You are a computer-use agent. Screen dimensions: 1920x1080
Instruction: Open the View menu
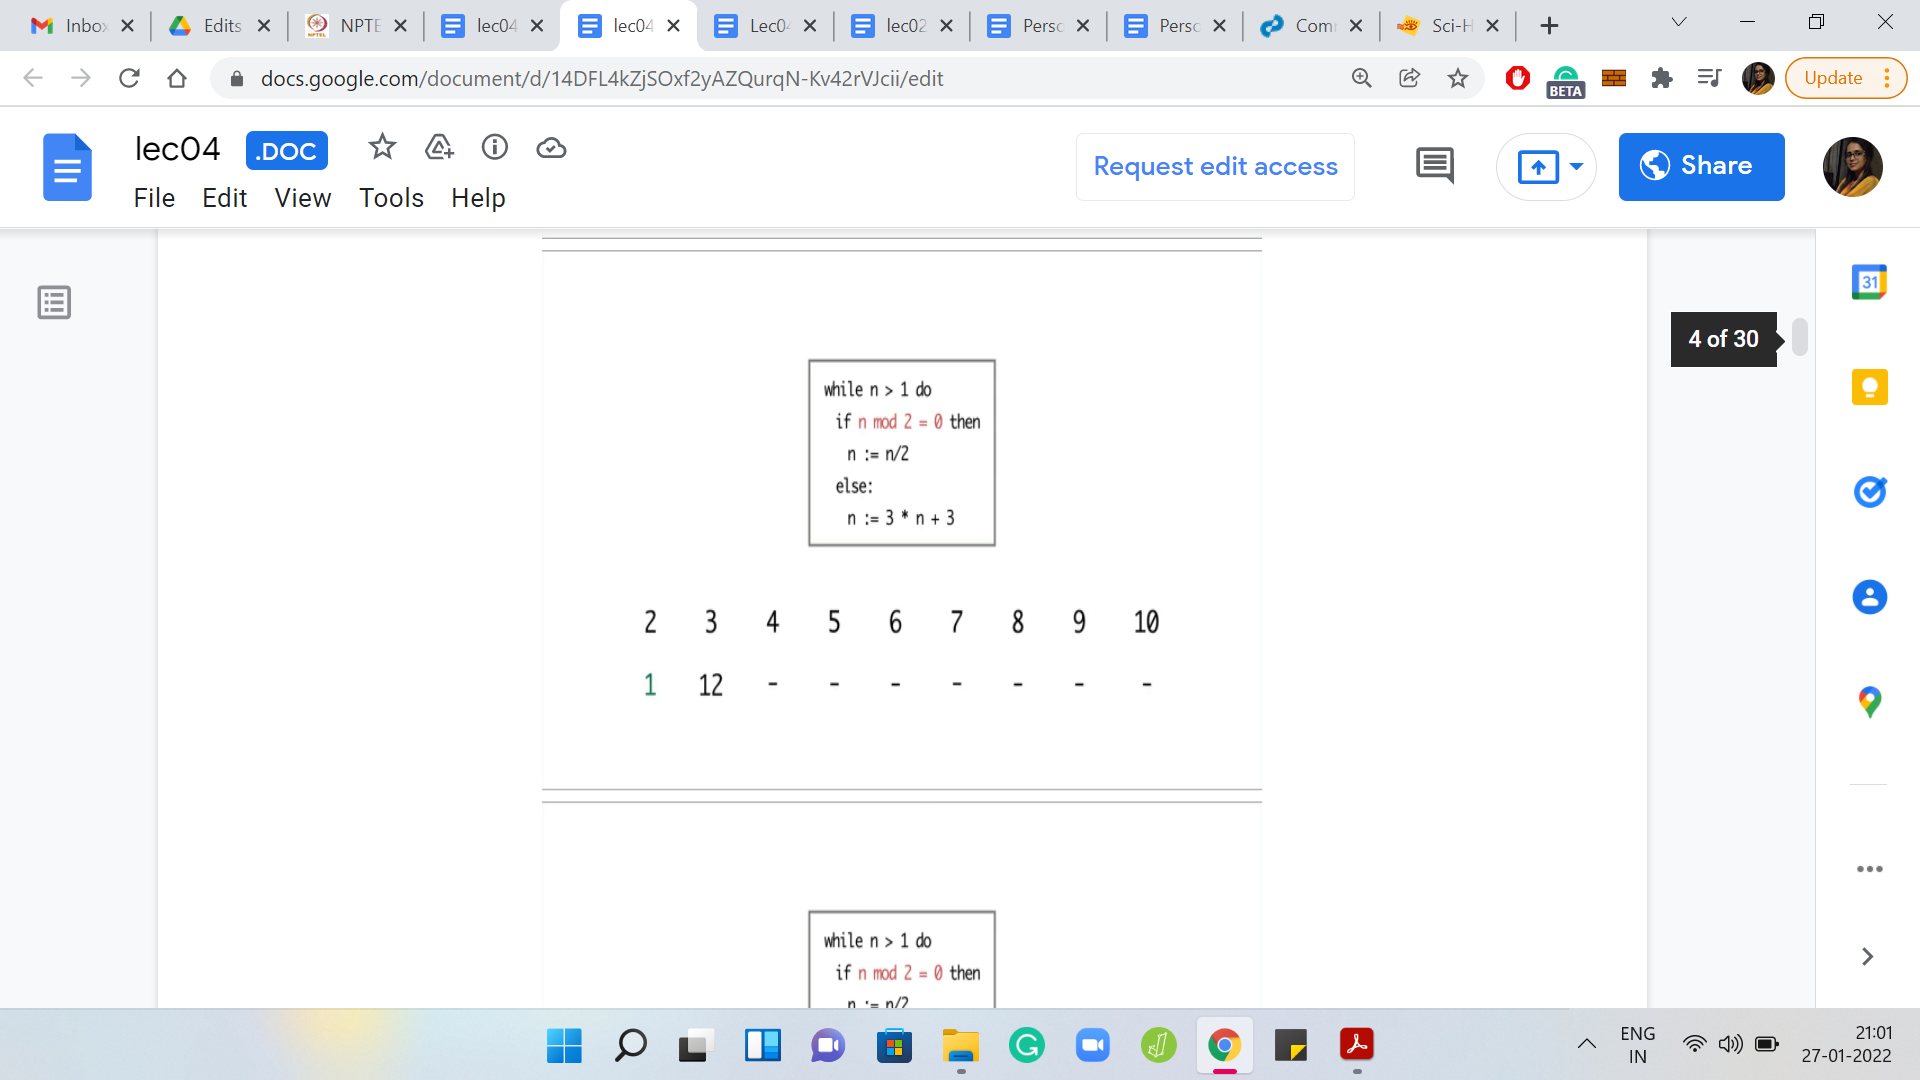[302, 198]
